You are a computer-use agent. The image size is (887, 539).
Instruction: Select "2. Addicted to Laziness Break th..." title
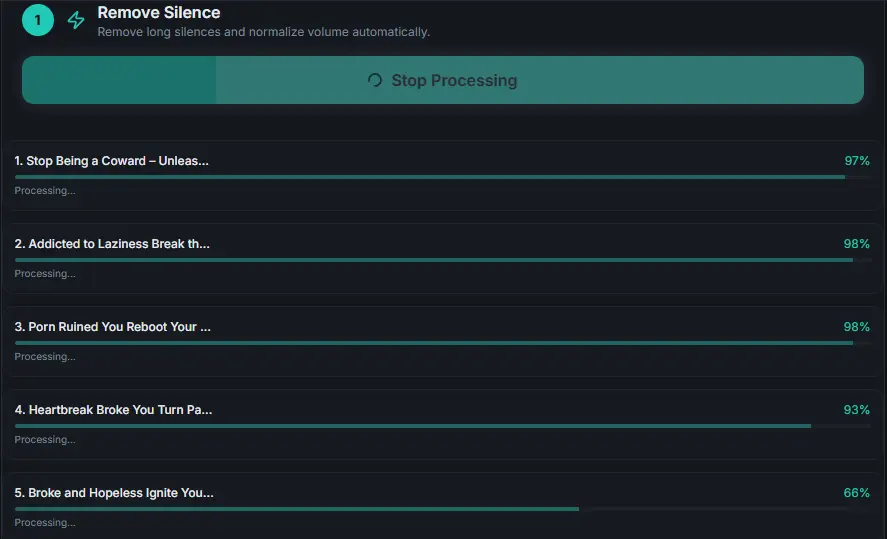(x=112, y=244)
